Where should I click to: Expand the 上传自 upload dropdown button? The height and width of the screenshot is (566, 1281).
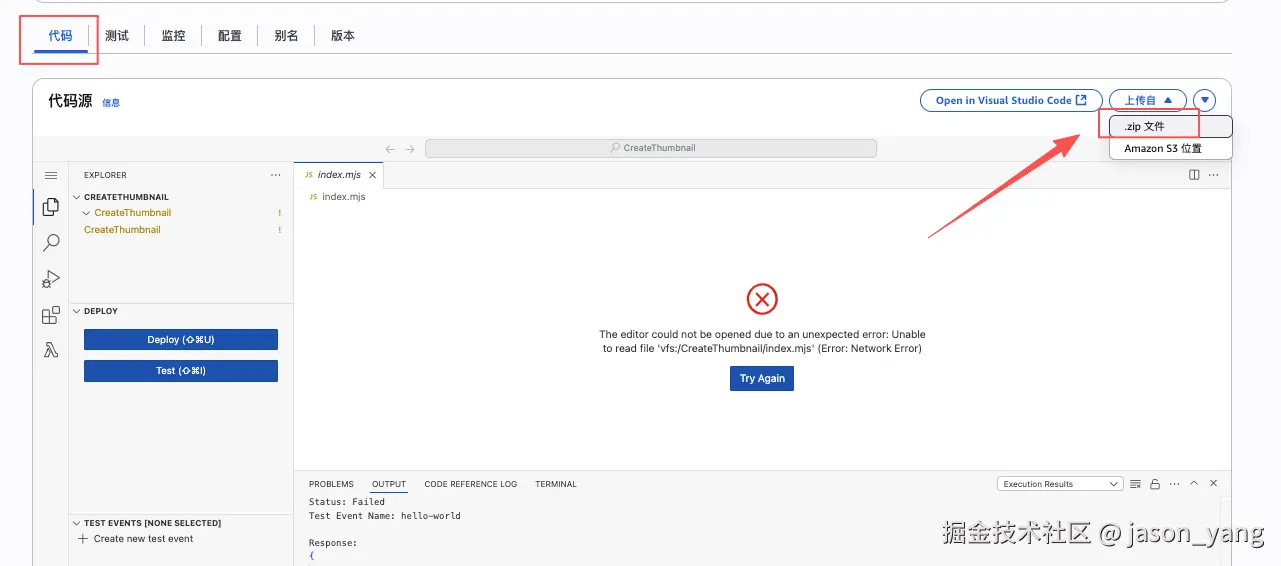[1147, 100]
